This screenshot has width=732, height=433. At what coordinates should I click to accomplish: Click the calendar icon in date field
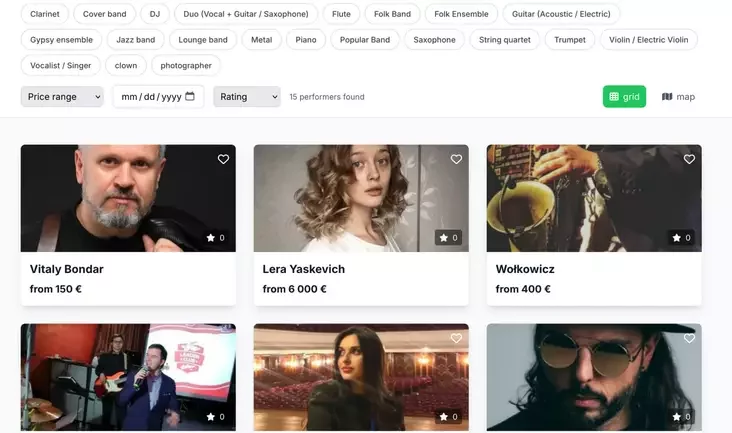[190, 97]
